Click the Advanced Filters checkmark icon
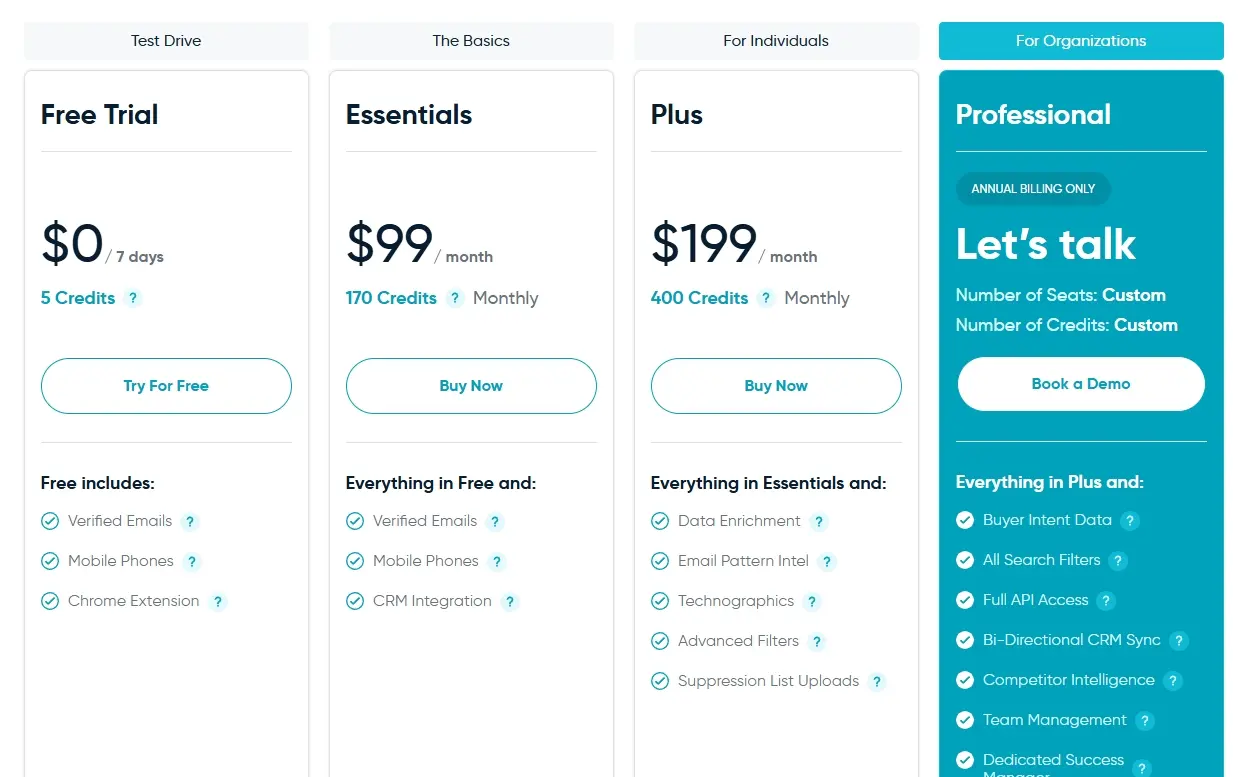Viewport: 1239px width, 777px height. 660,641
